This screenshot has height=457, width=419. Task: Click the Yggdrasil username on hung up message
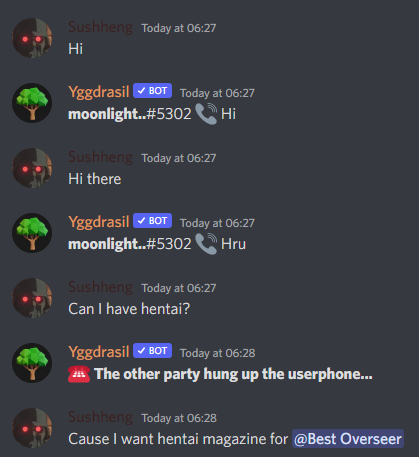pos(99,352)
